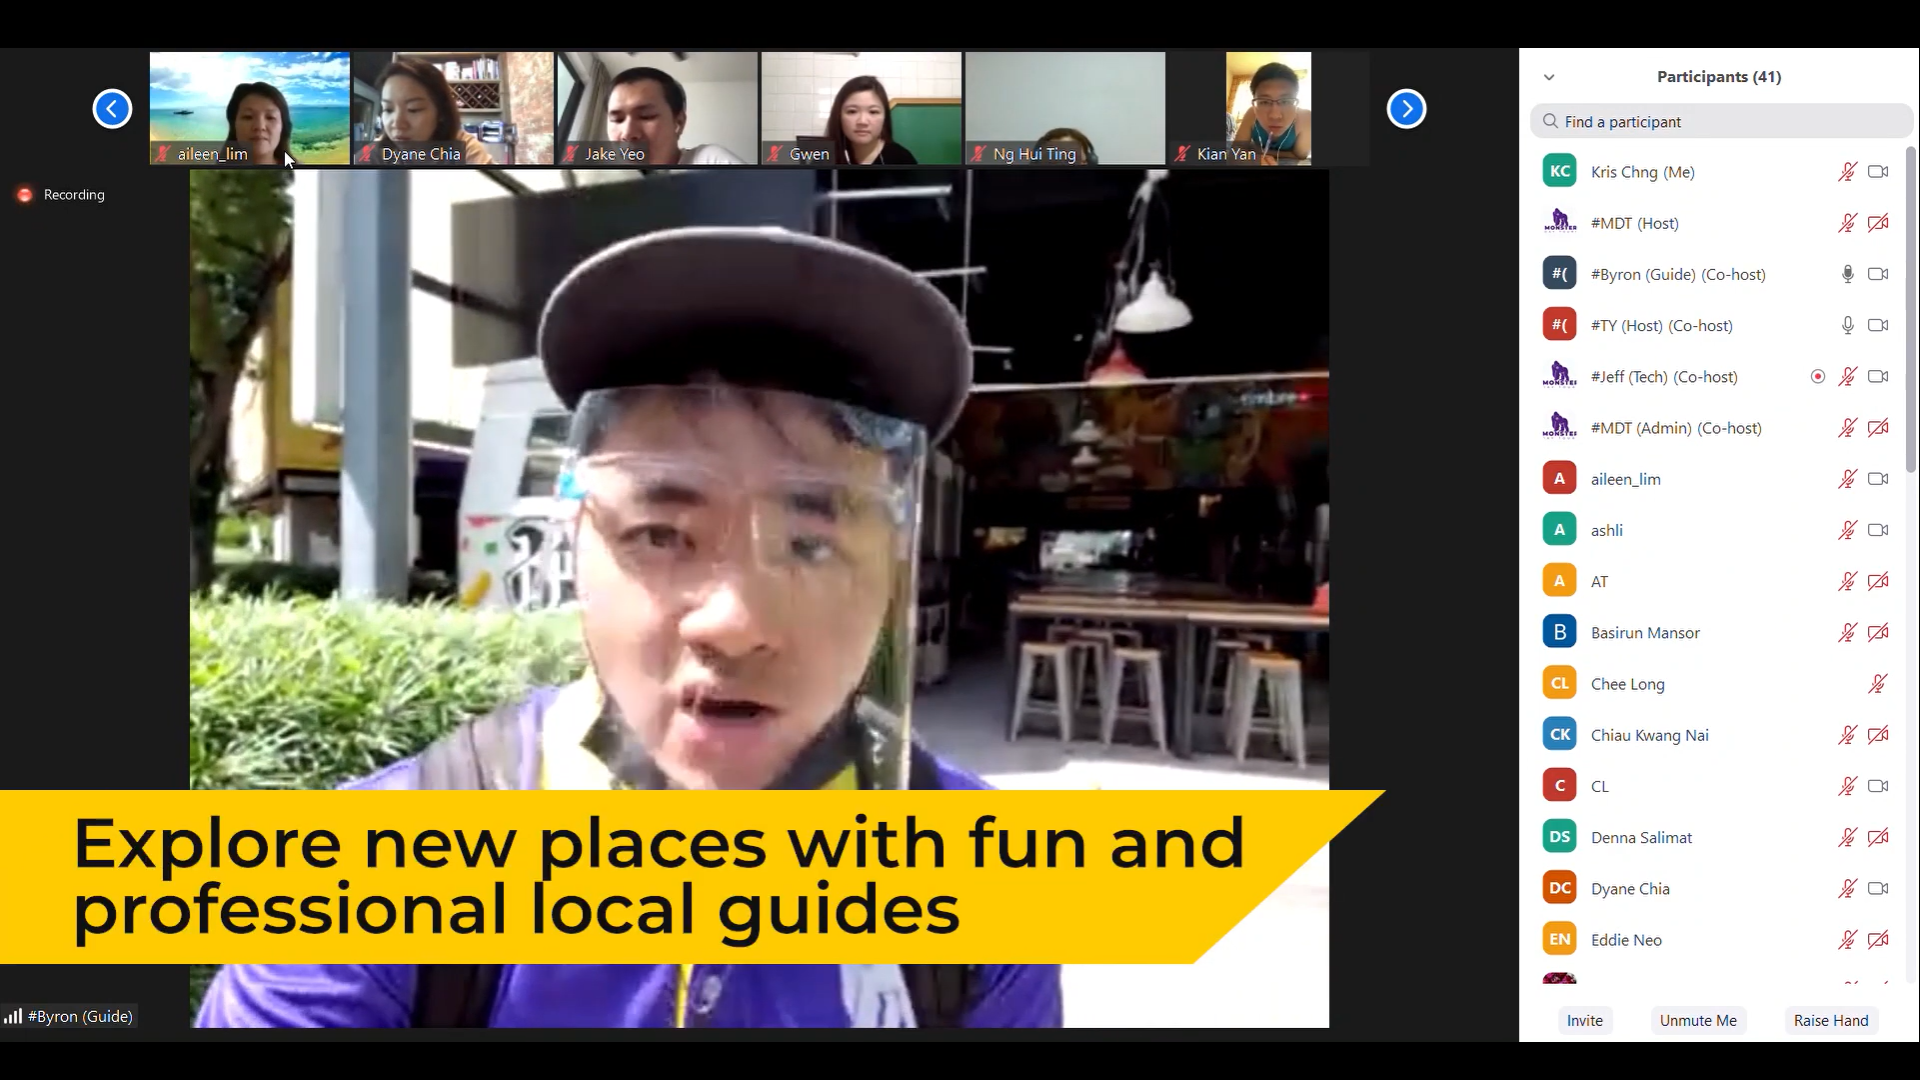Click #Jeff (Tech) recording indicator icon
Image resolution: width=1920 pixels, height=1080 pixels.
[1818, 377]
